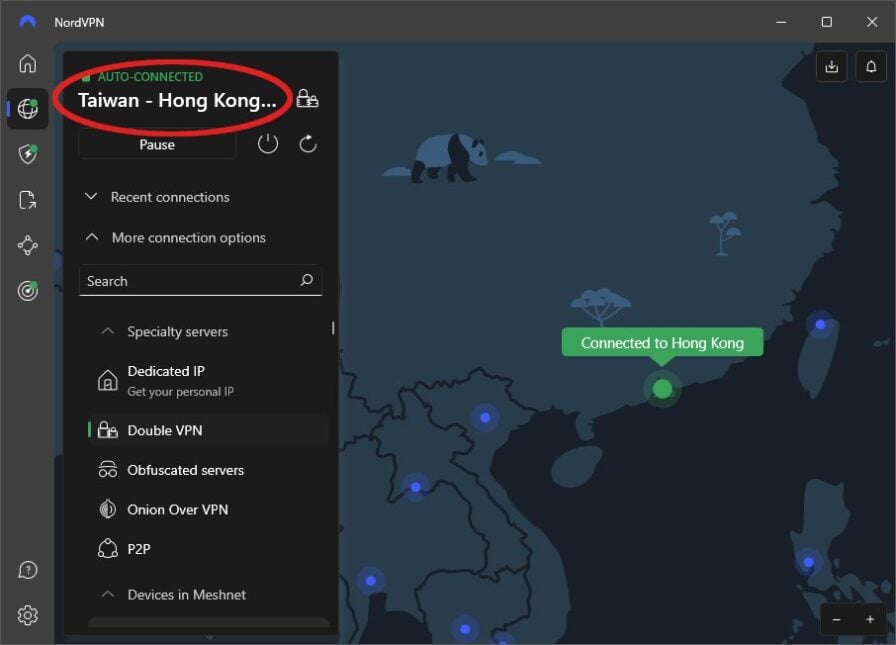Screen dimensions: 896x645
Task: Reconnect using the refresh icon
Action: click(307, 143)
